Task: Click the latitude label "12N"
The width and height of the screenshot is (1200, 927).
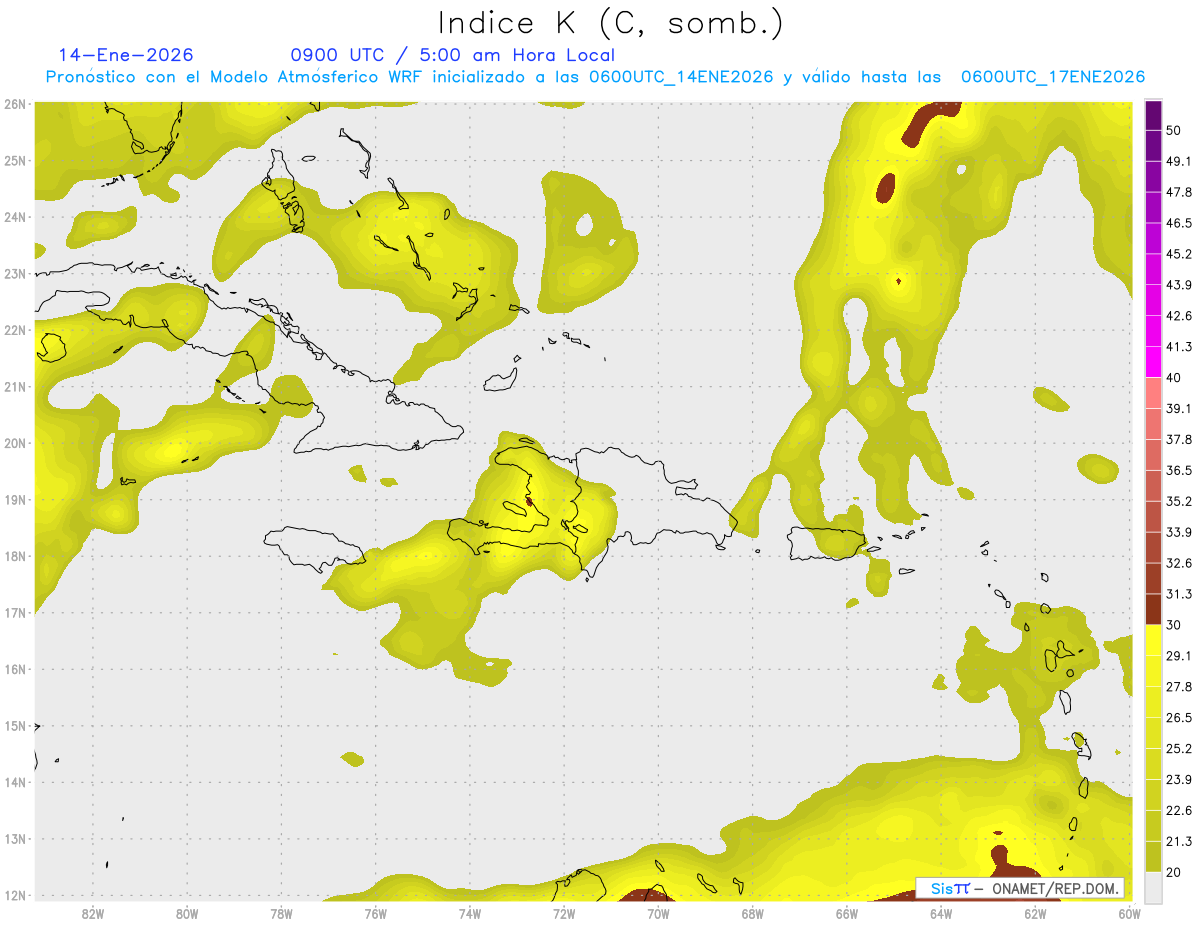Action: tap(15, 896)
